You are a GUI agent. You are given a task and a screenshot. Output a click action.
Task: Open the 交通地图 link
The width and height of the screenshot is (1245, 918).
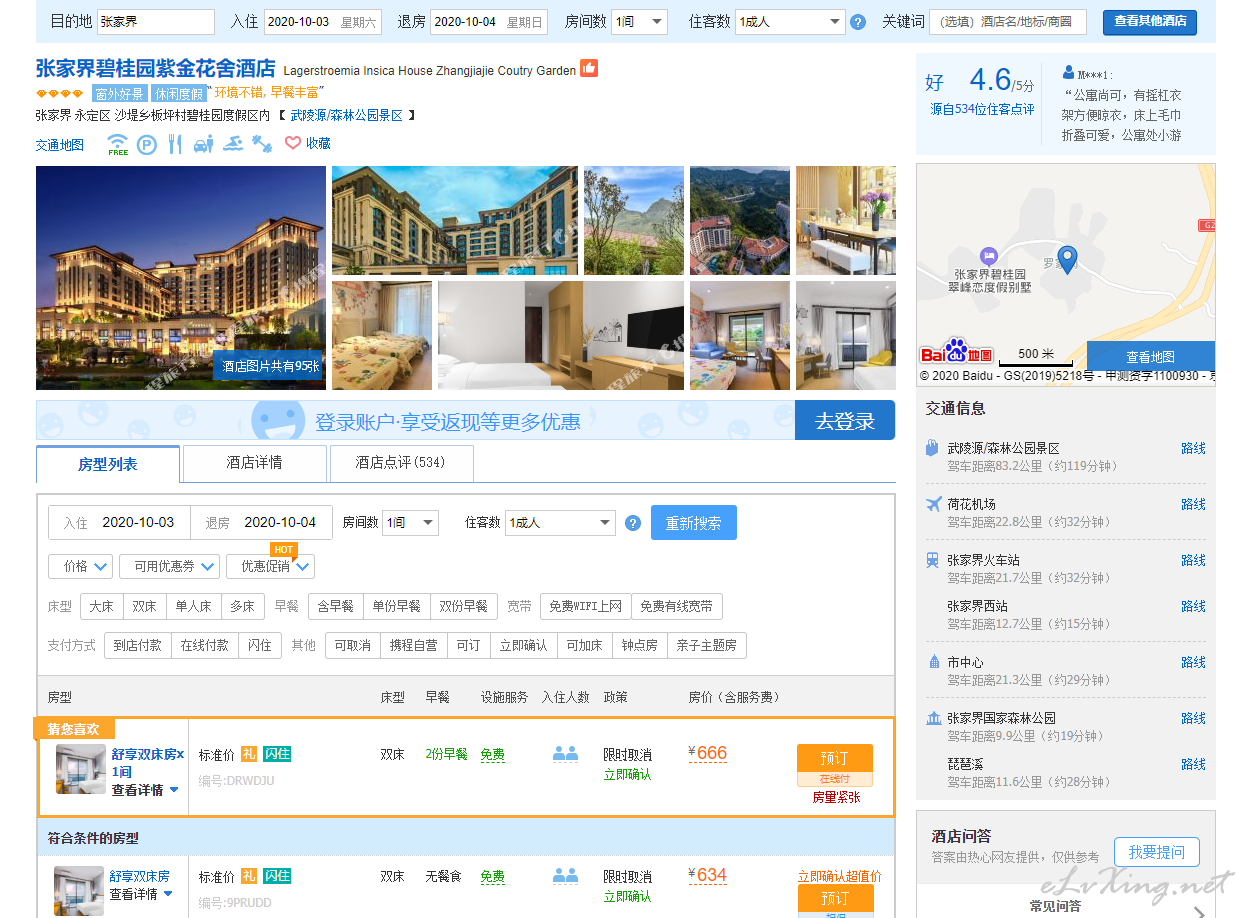60,145
